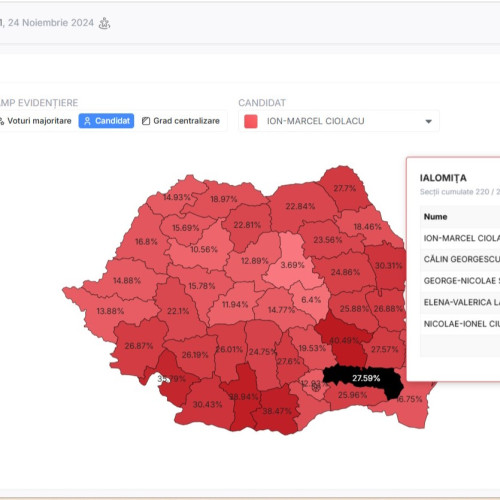
Task: Select the county with 25.96%
Action: click(x=352, y=395)
